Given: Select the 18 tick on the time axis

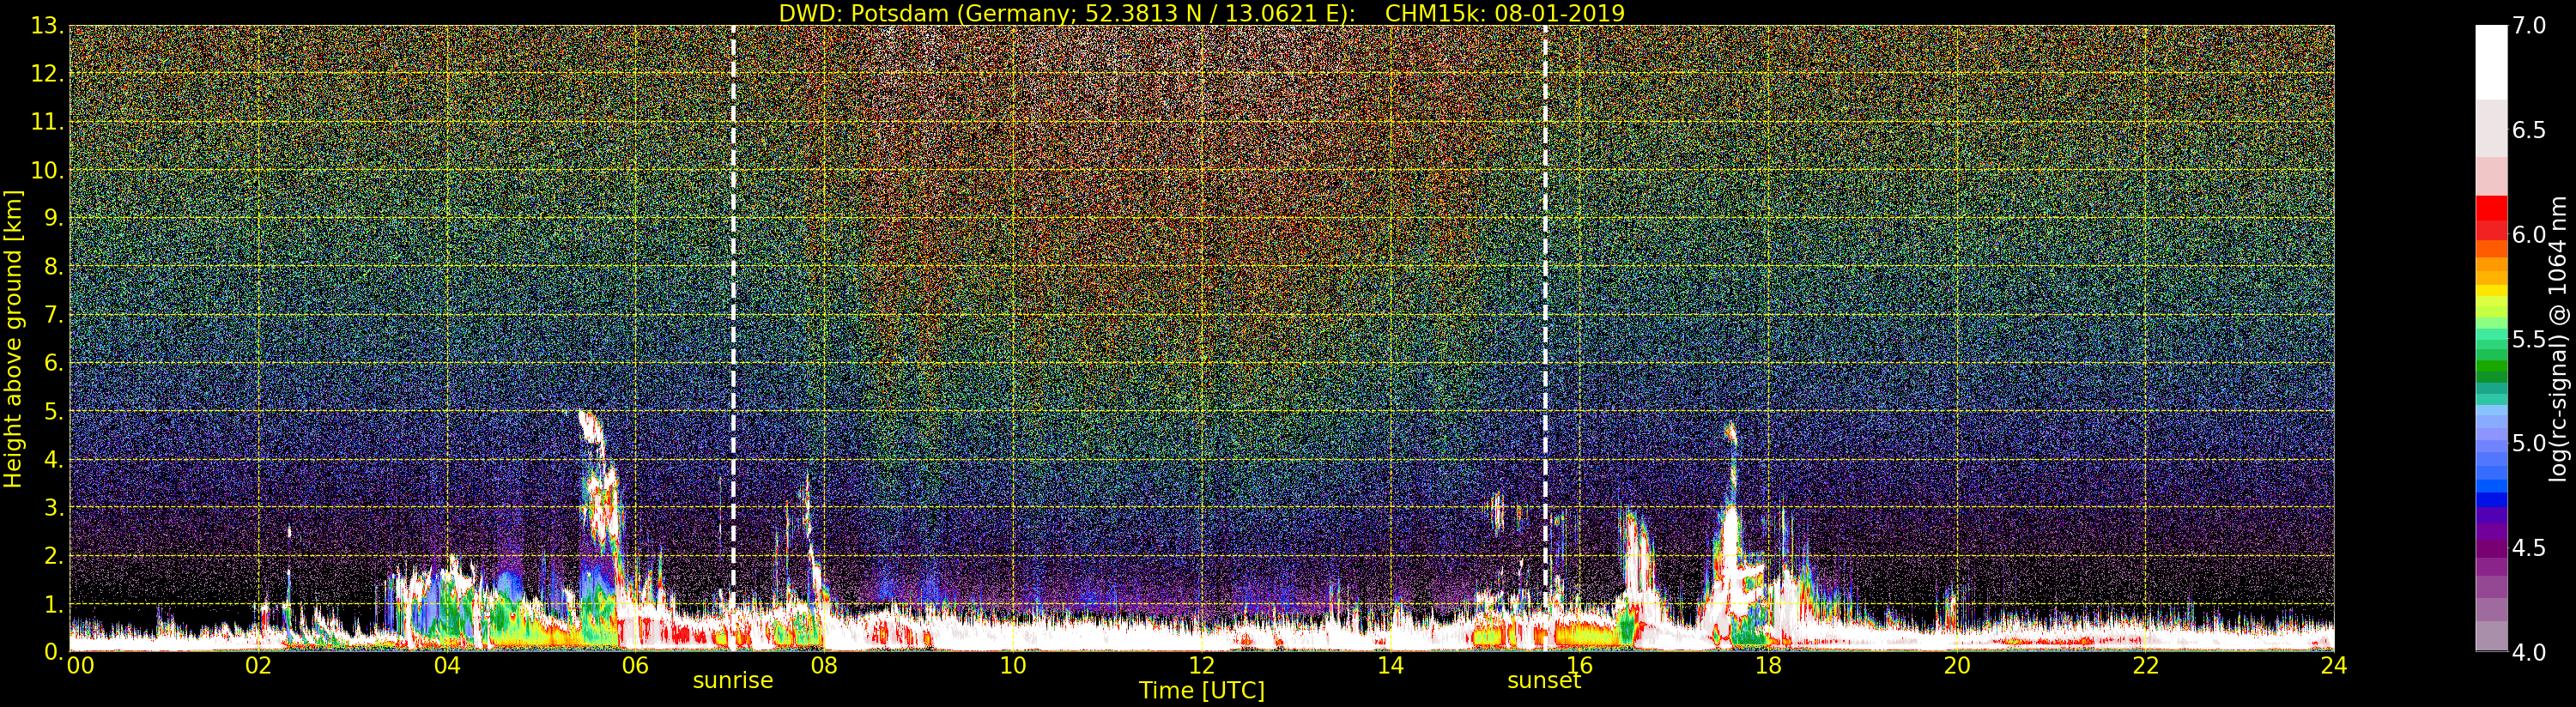Looking at the screenshot, I should tap(1768, 665).
